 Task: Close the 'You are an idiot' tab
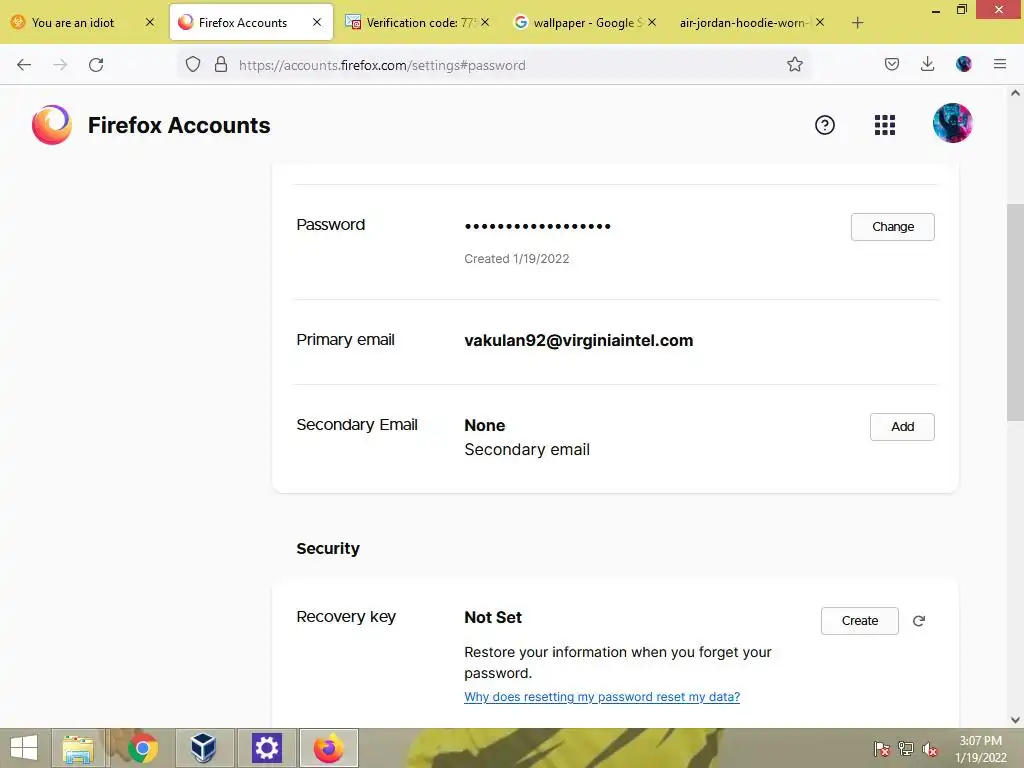(150, 22)
